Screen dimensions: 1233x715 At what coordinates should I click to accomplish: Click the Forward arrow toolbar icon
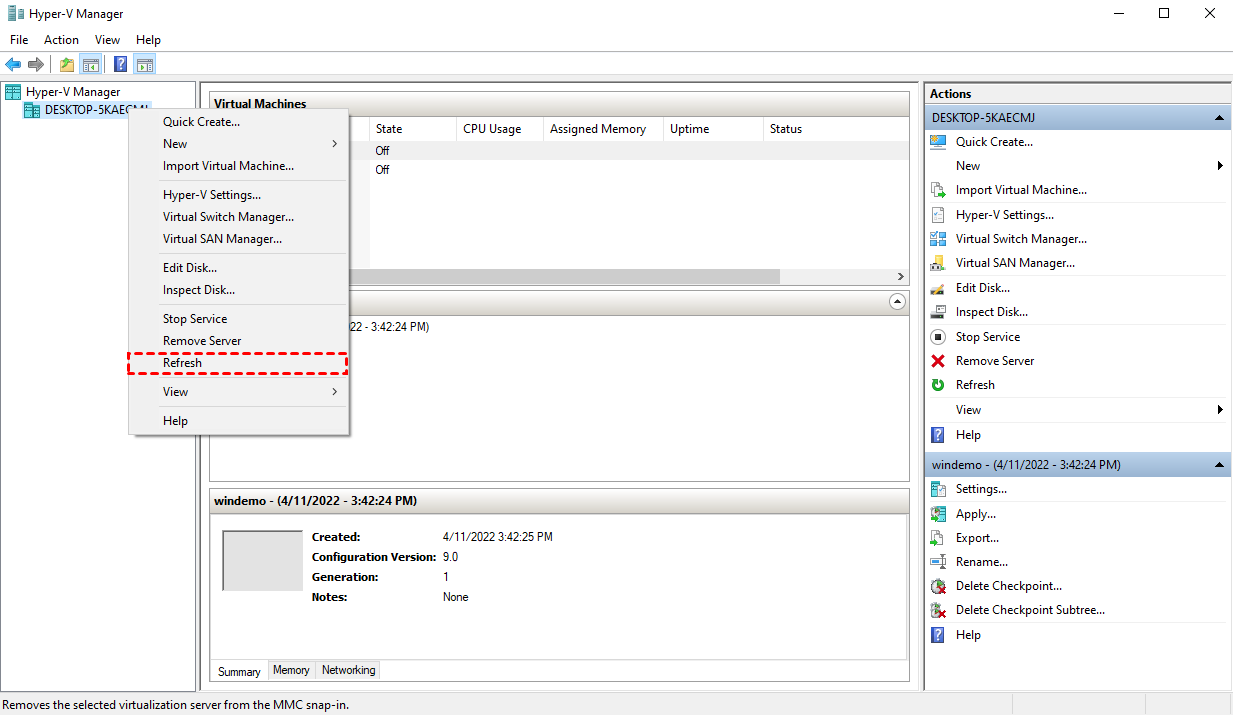(x=36, y=65)
